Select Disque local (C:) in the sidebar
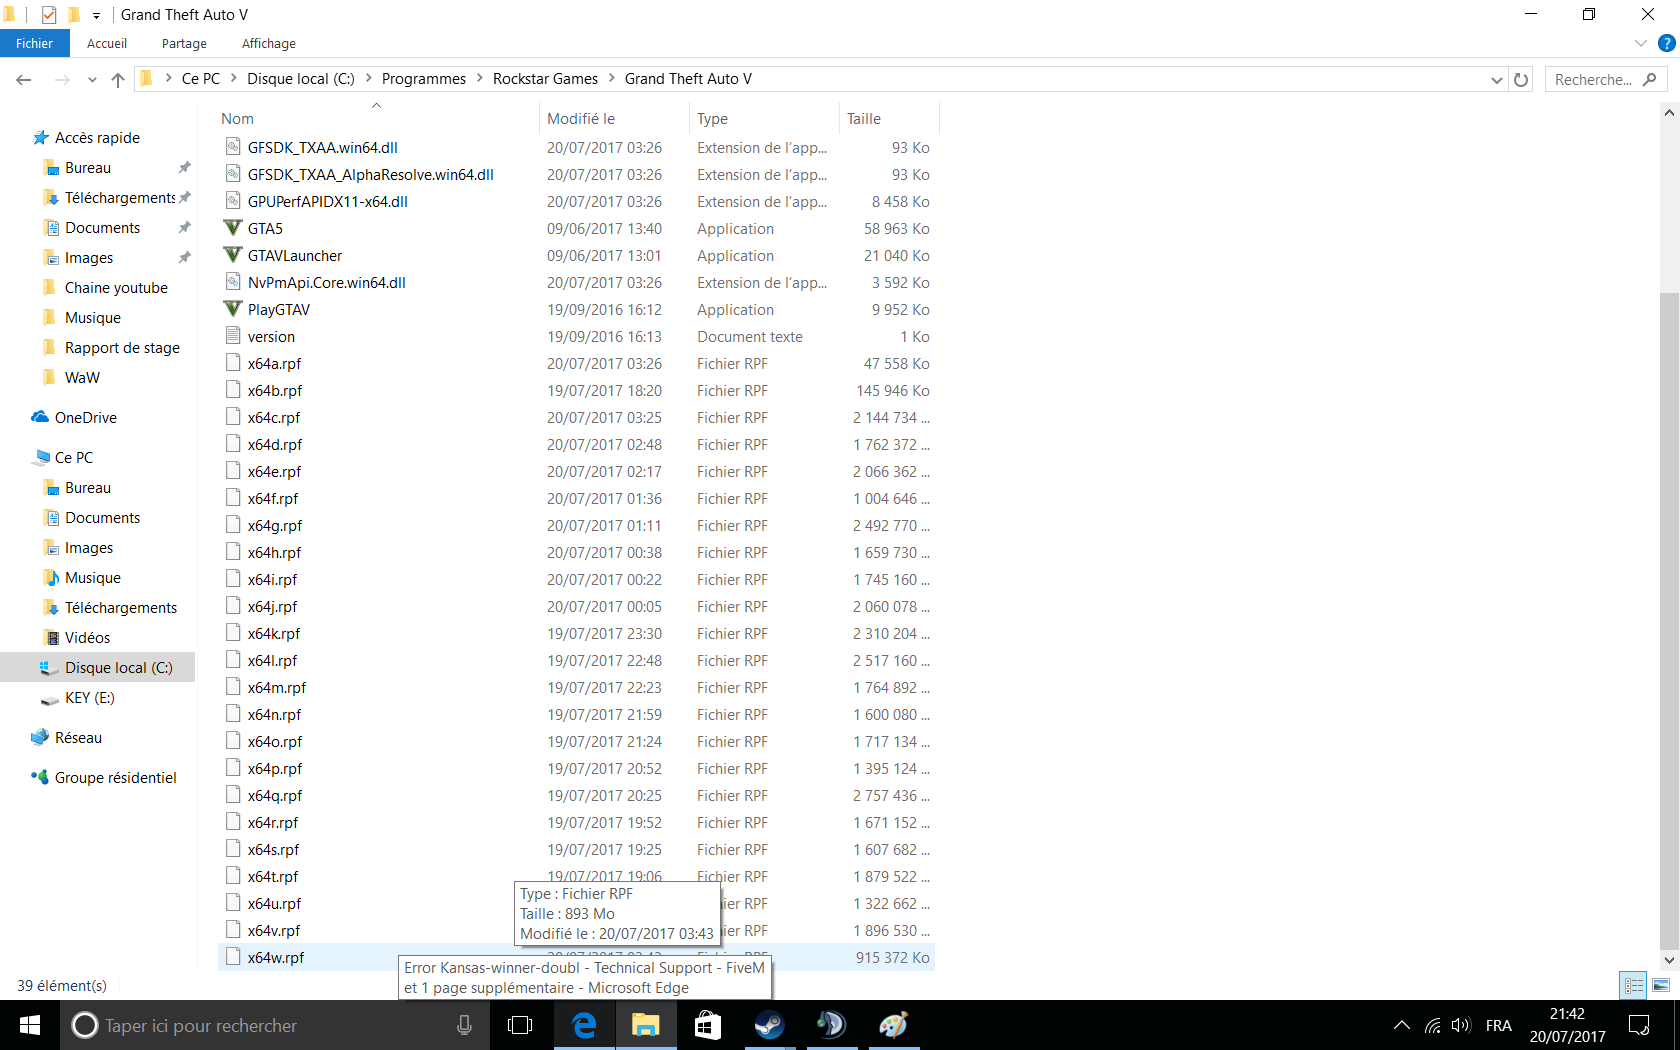 click(x=98, y=667)
